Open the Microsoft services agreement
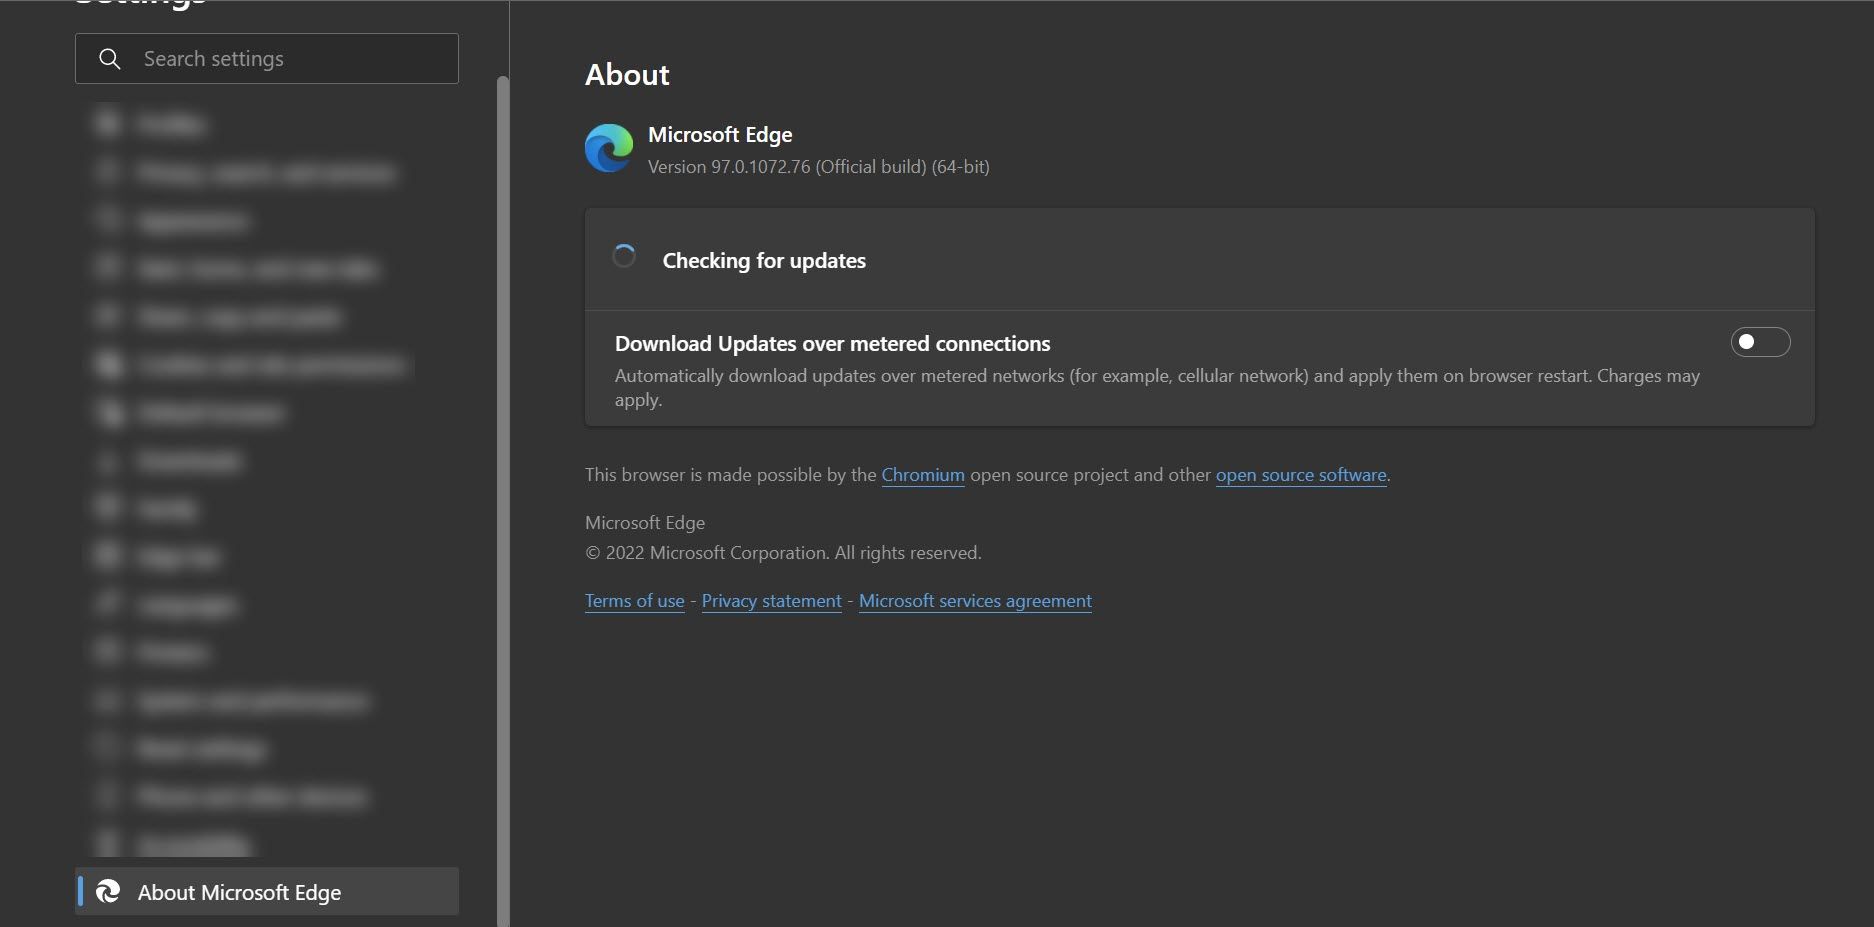 tap(974, 600)
